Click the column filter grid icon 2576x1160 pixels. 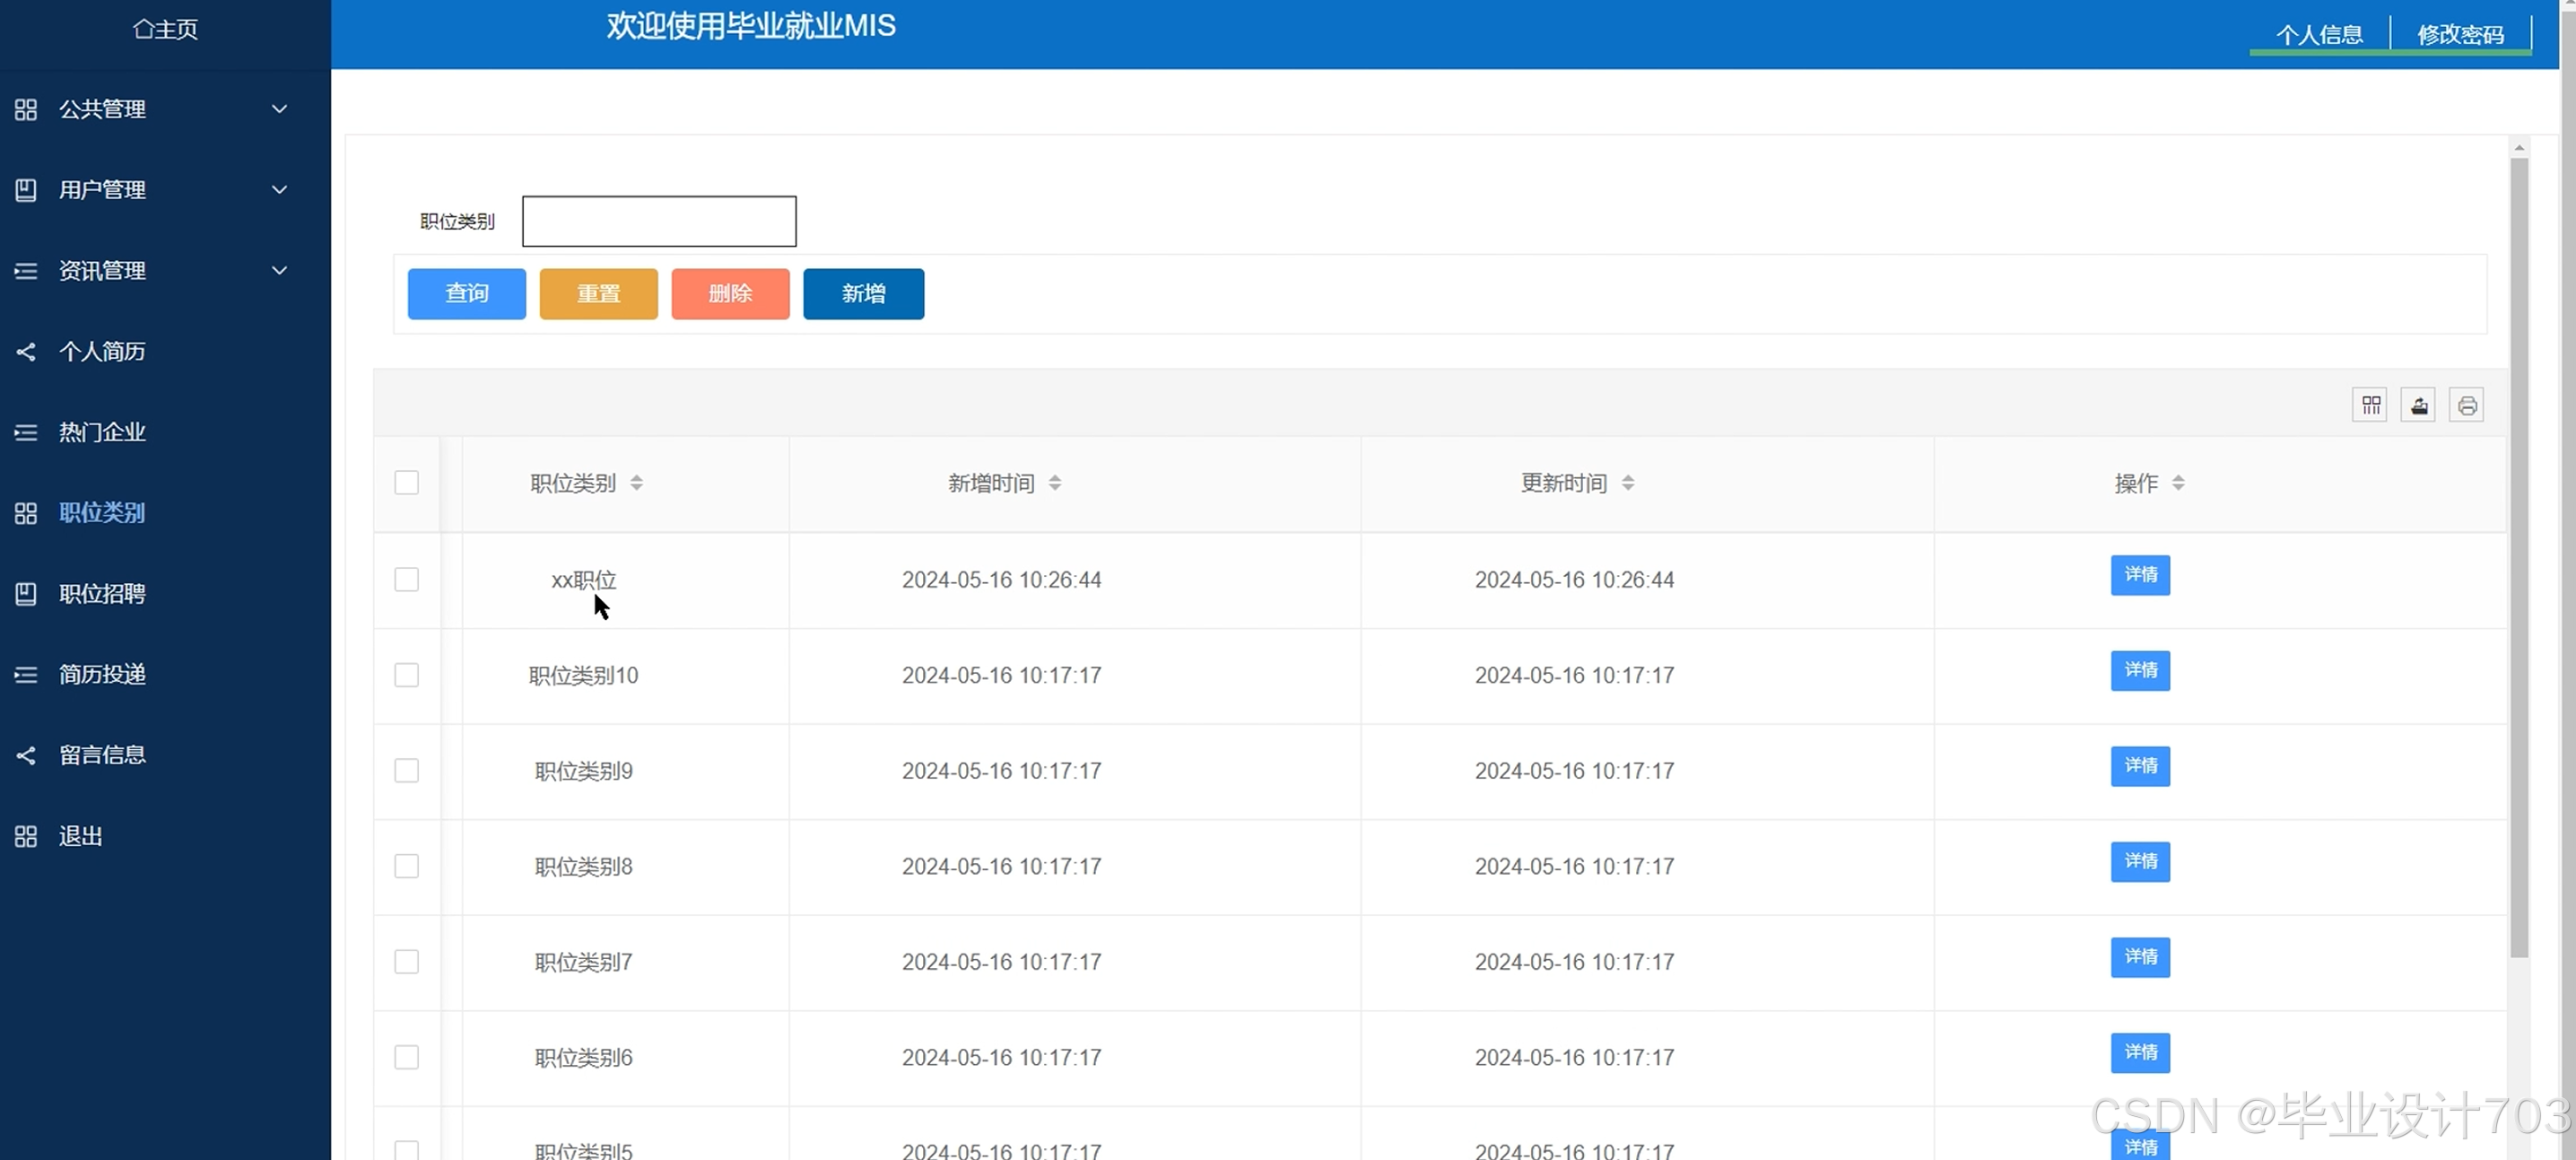(x=2370, y=405)
